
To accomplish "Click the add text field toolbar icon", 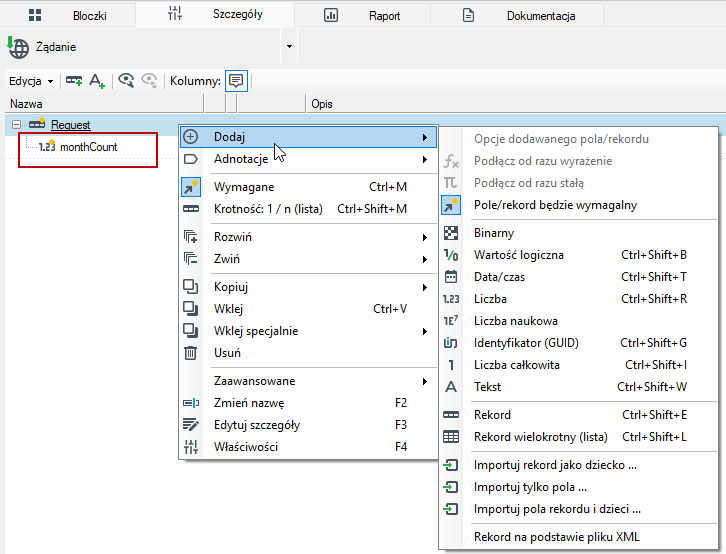I will (97, 81).
